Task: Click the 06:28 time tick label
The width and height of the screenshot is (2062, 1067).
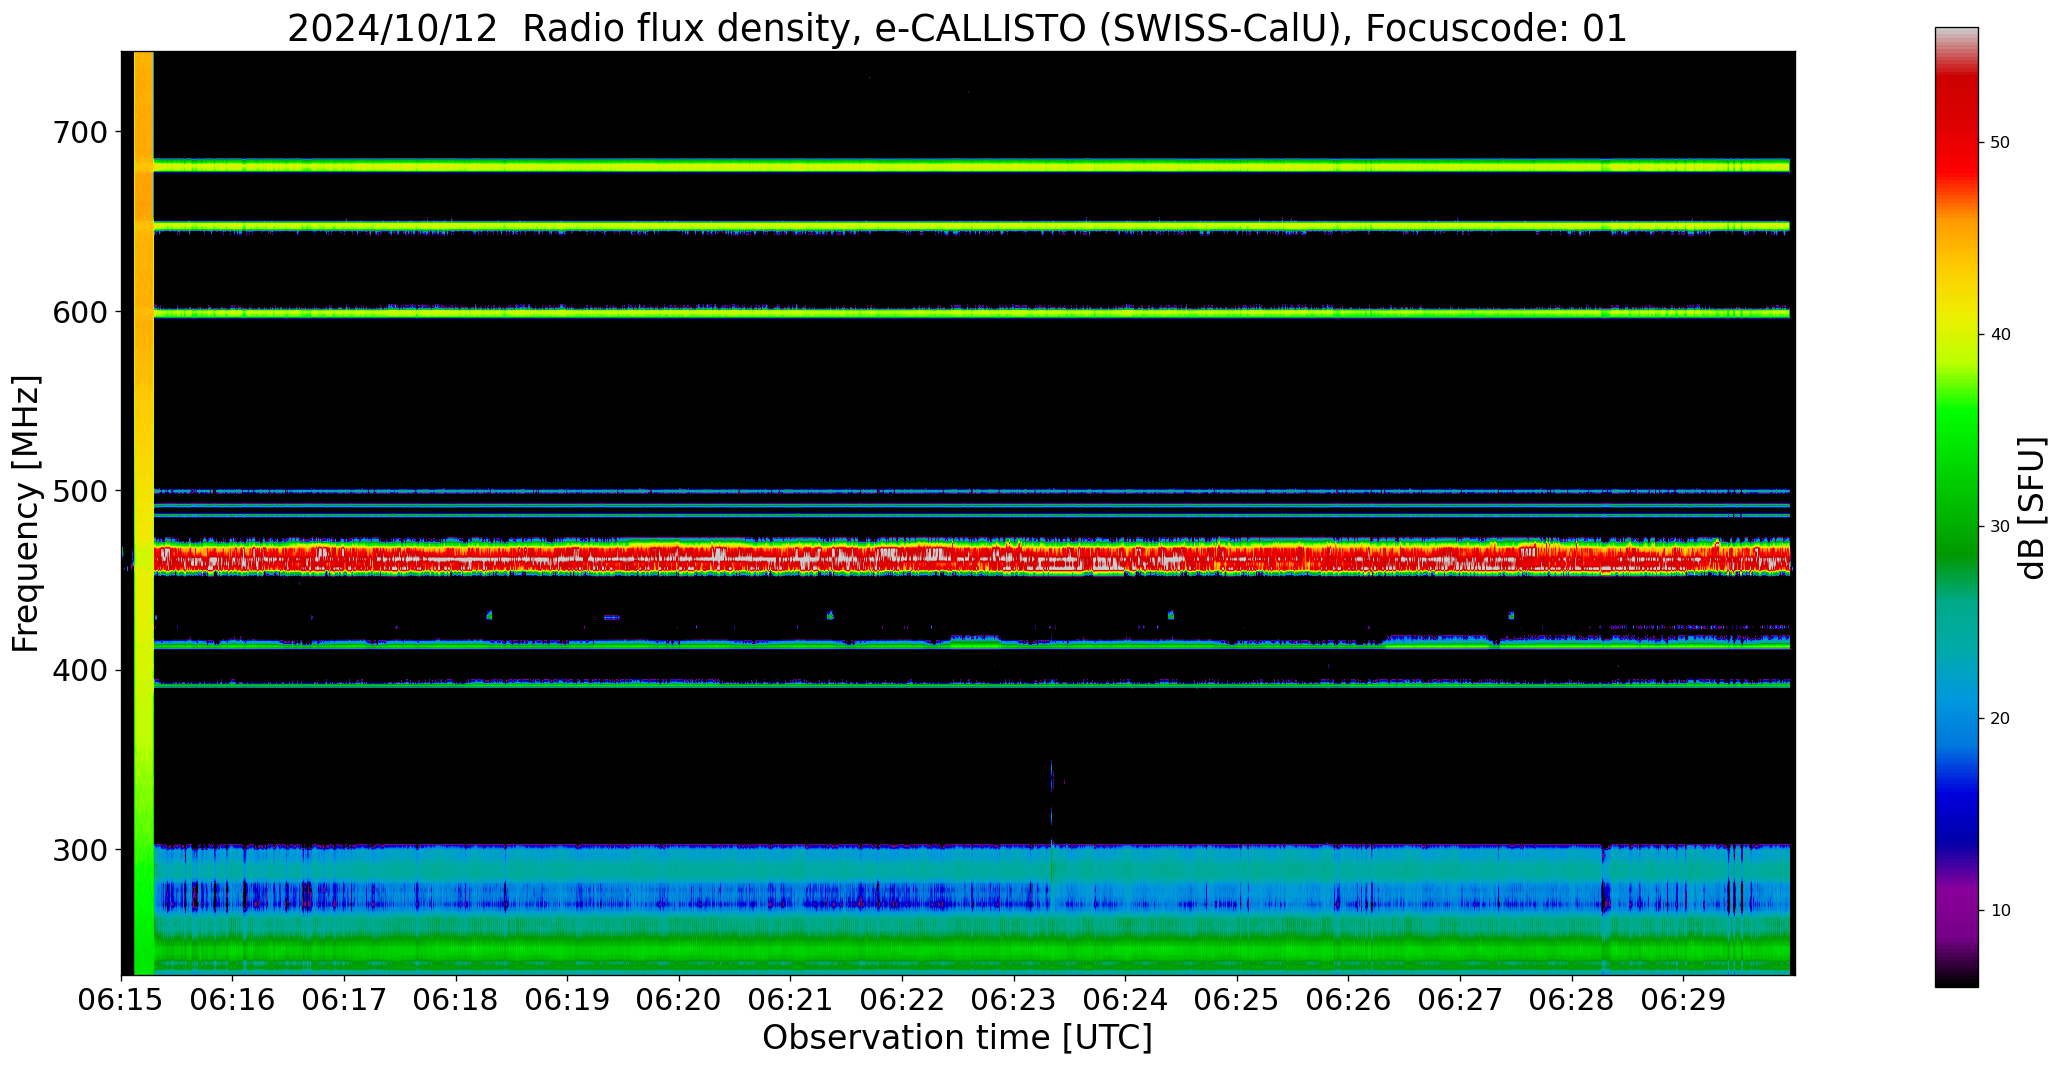Action: (x=1572, y=999)
